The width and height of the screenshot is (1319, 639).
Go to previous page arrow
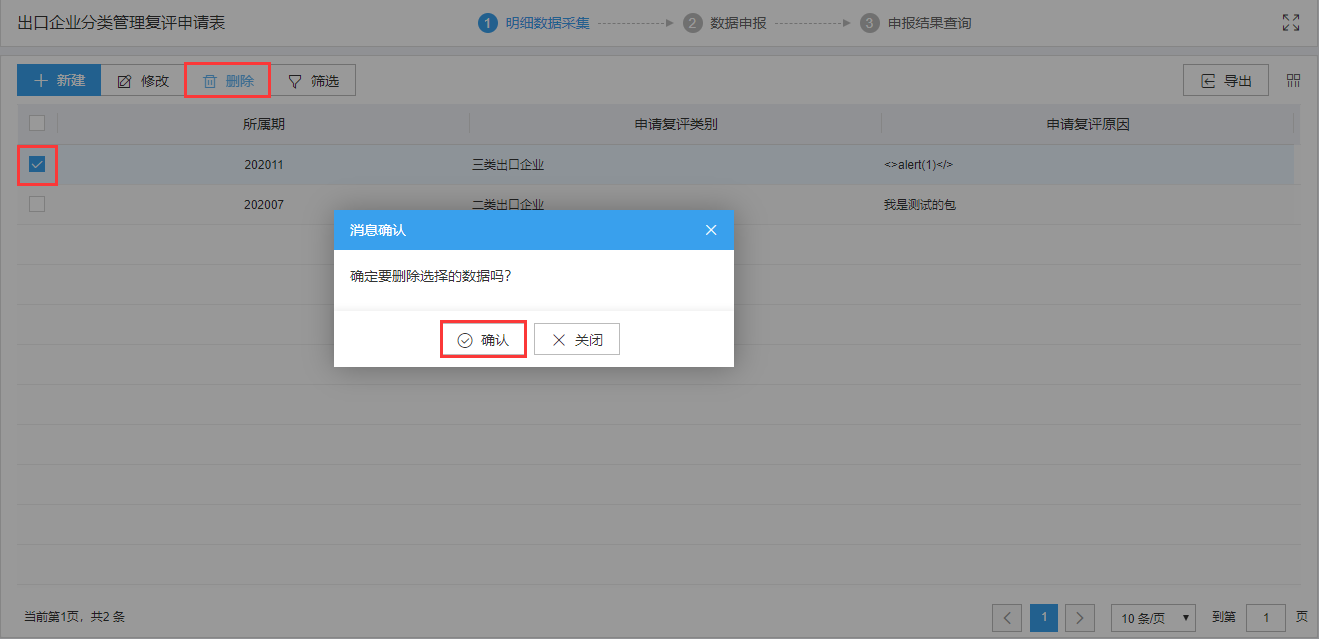pos(1007,618)
